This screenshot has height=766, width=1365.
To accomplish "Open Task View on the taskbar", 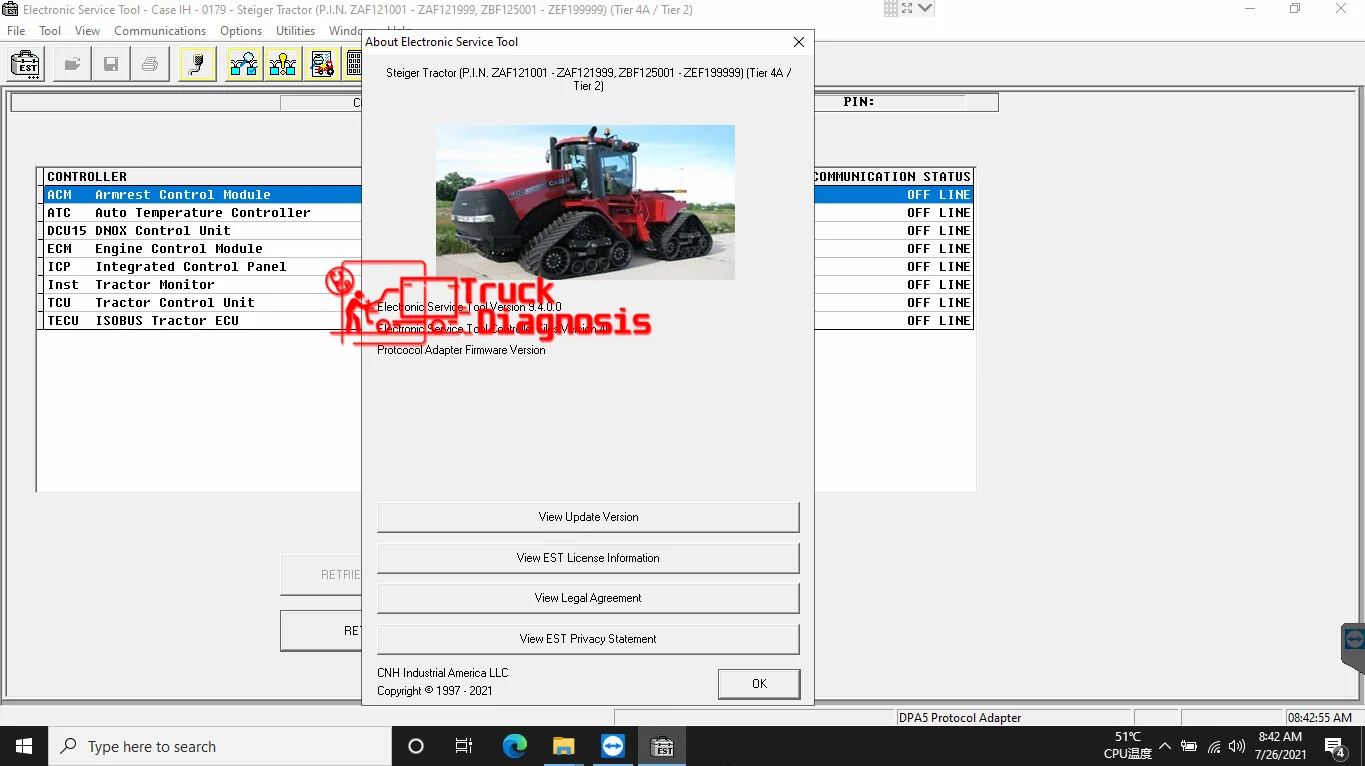I will [x=464, y=746].
